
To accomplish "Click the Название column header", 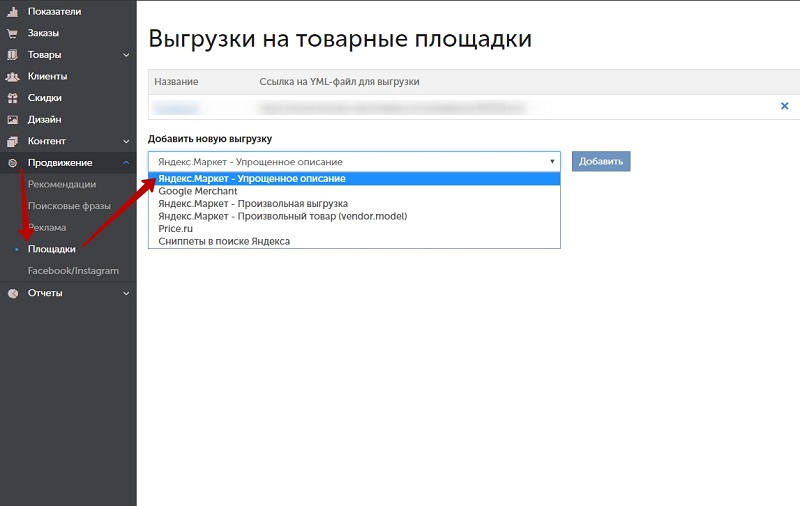I will [176, 82].
